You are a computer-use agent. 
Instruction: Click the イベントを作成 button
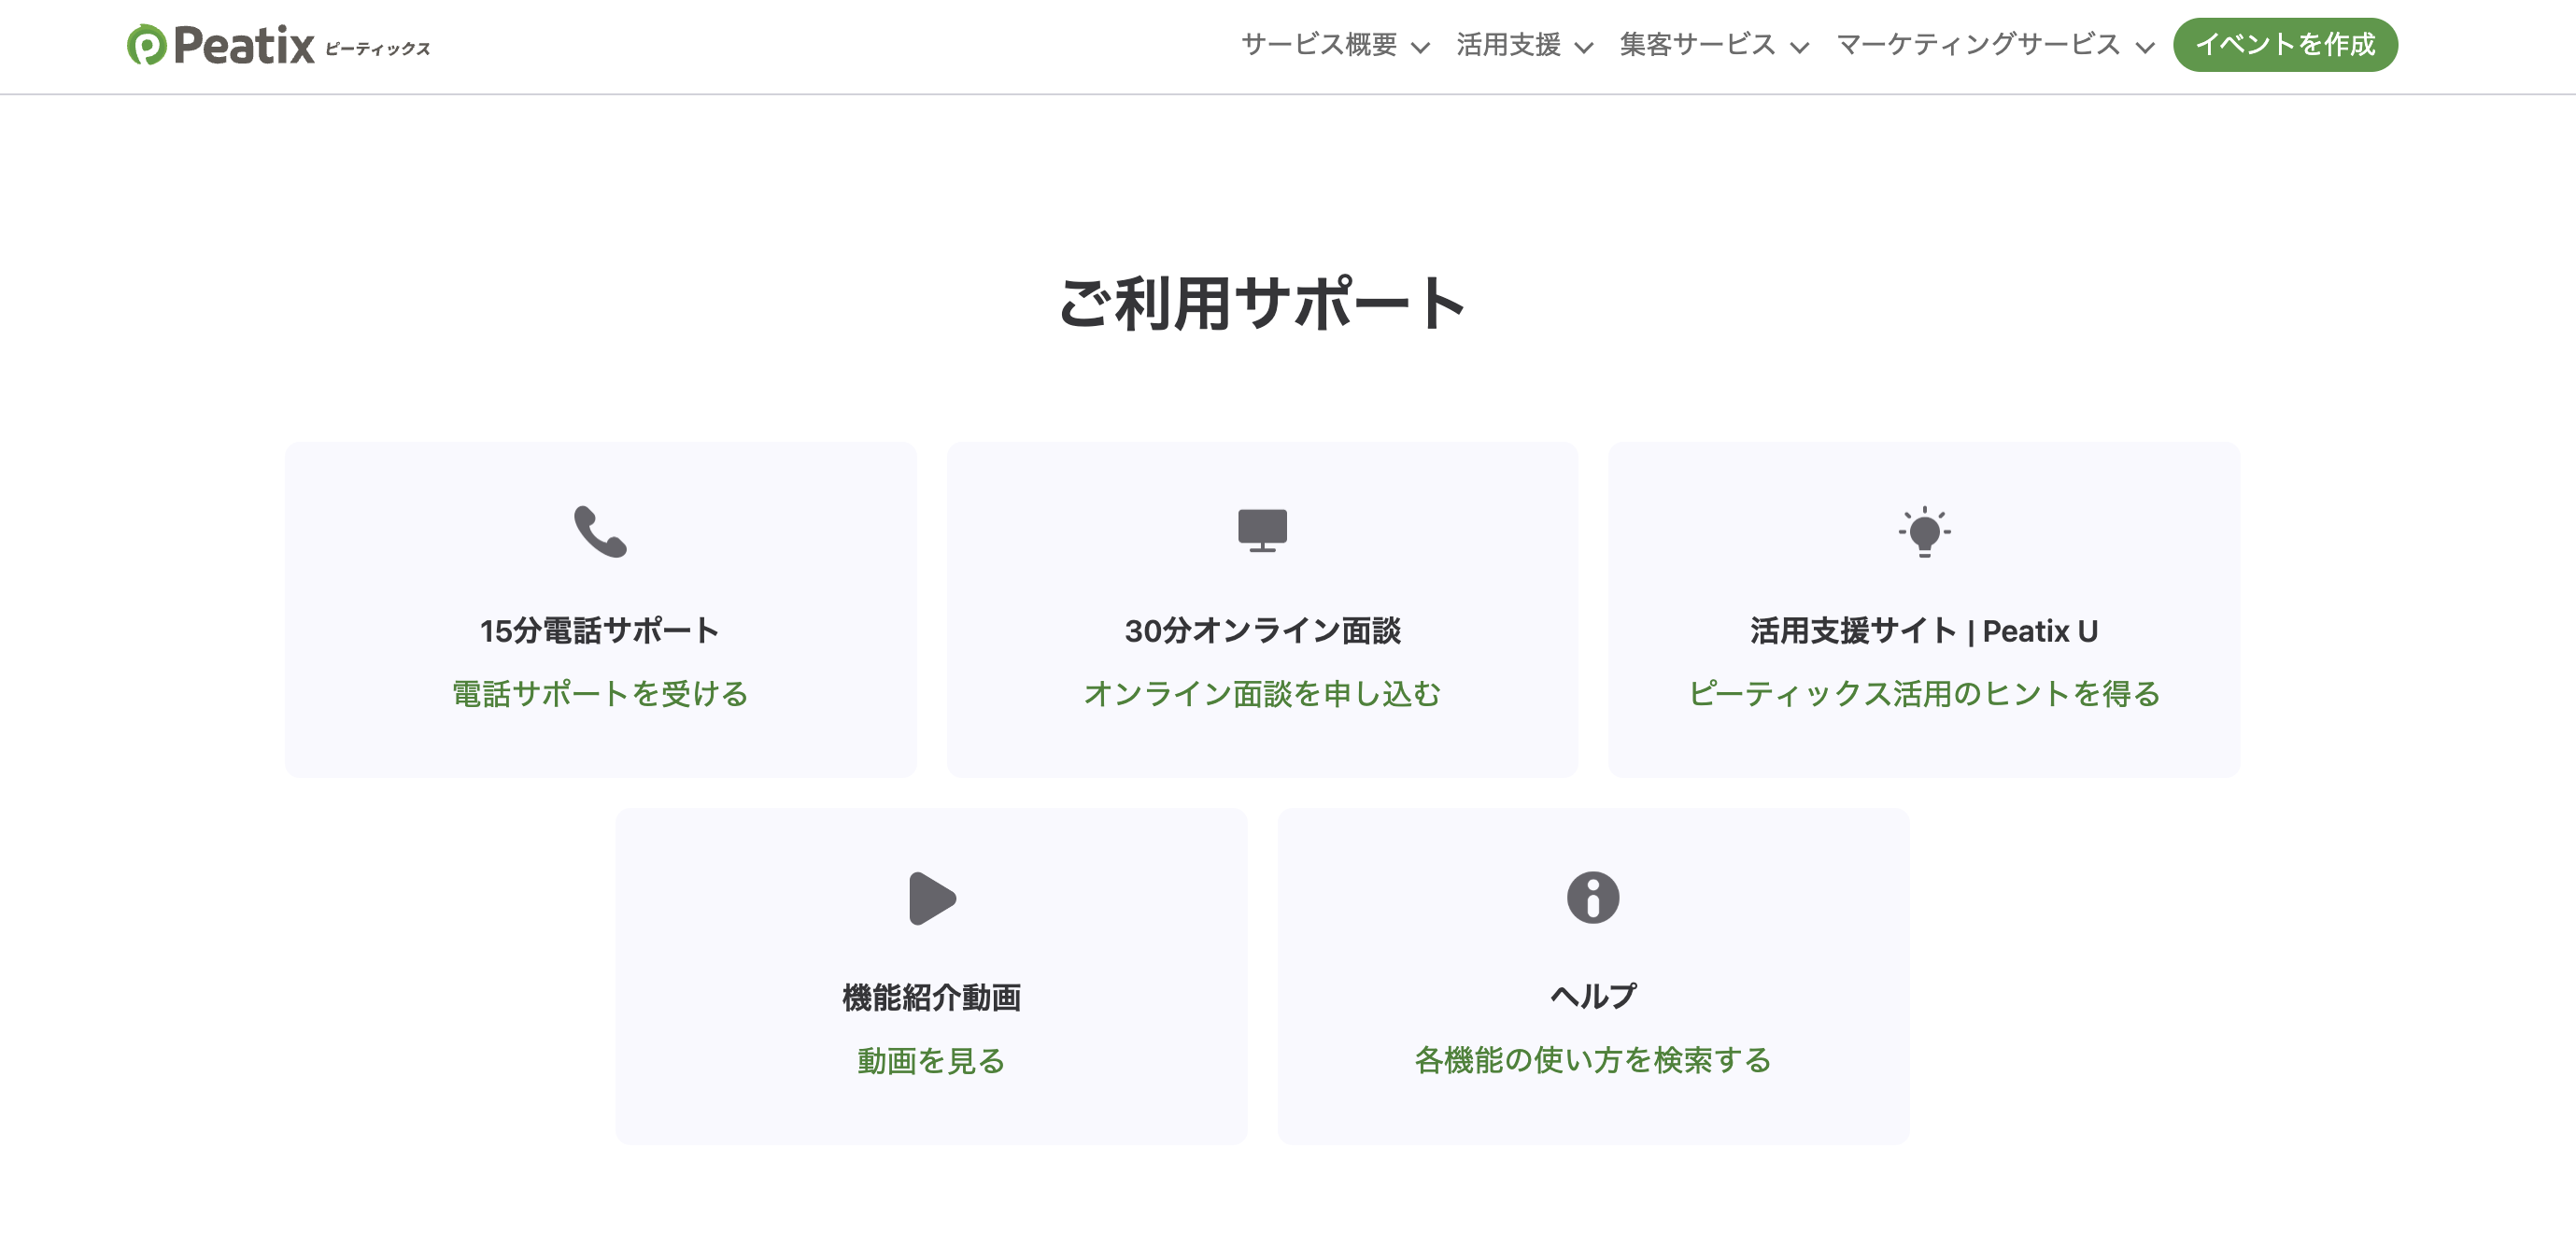[2286, 44]
